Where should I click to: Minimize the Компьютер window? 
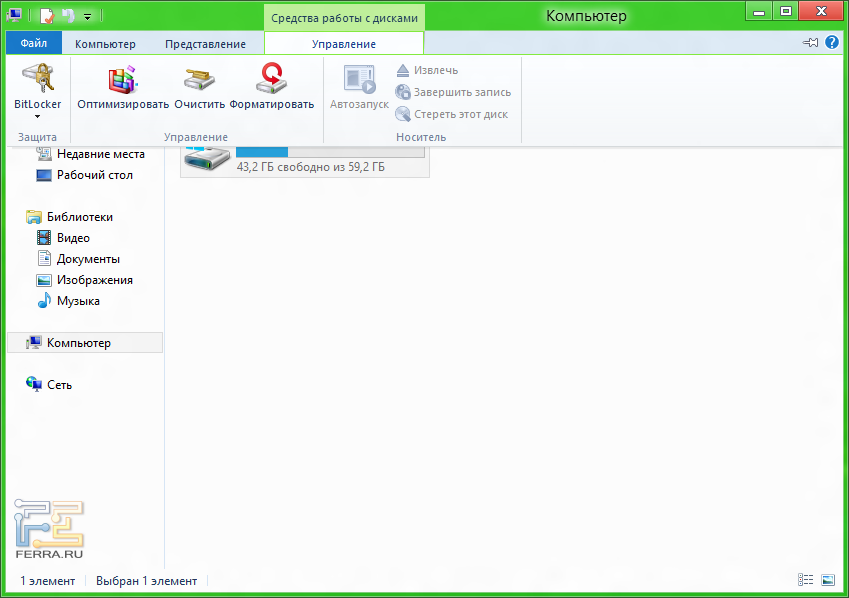759,12
